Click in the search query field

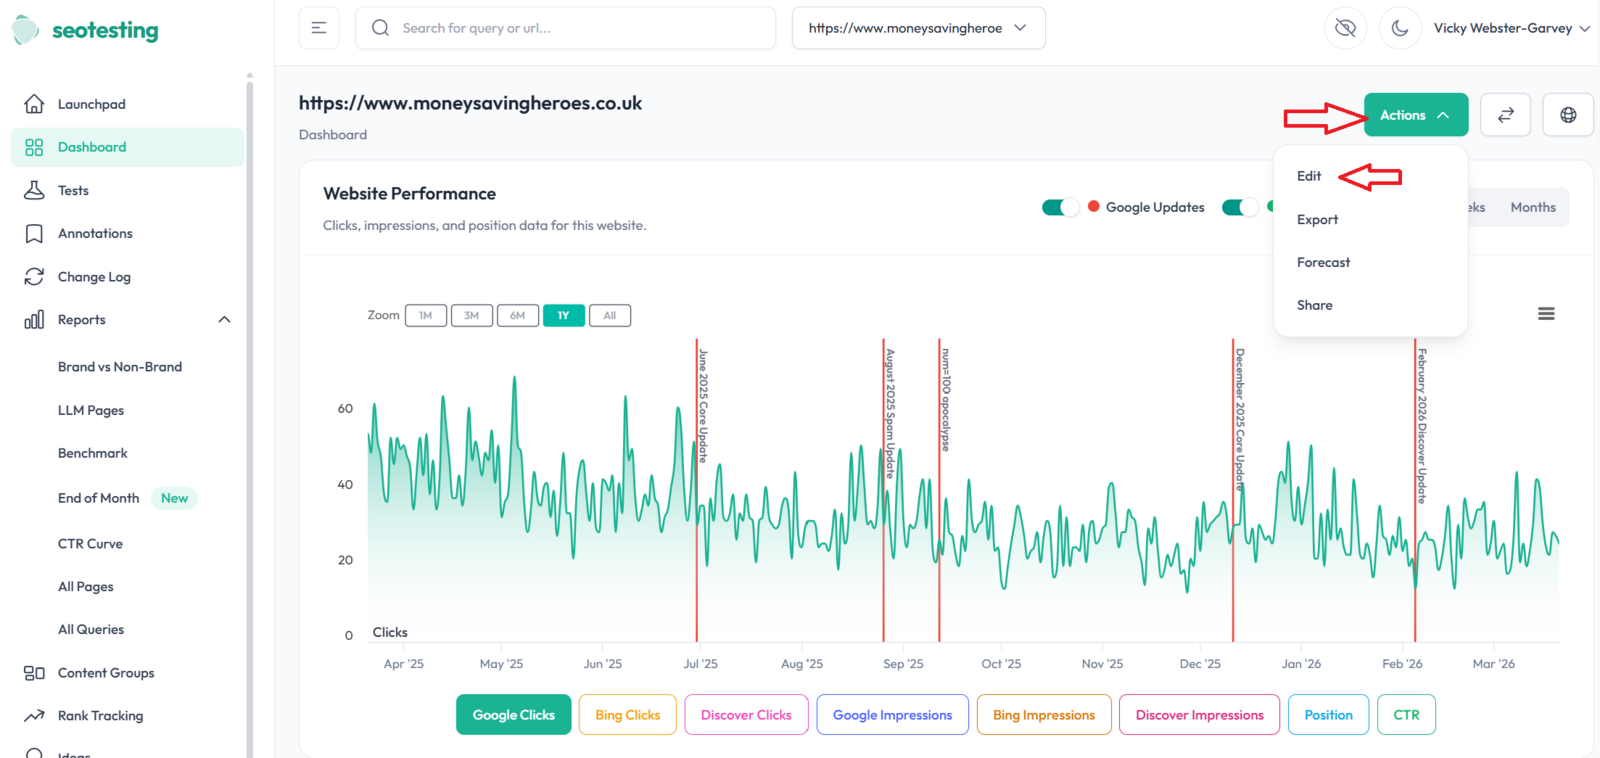click(566, 28)
